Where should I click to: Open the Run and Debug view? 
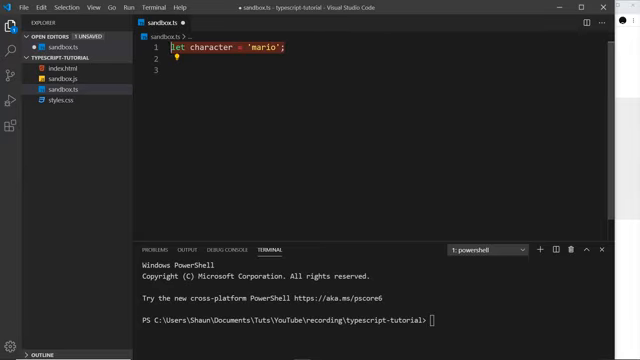click(x=10, y=100)
